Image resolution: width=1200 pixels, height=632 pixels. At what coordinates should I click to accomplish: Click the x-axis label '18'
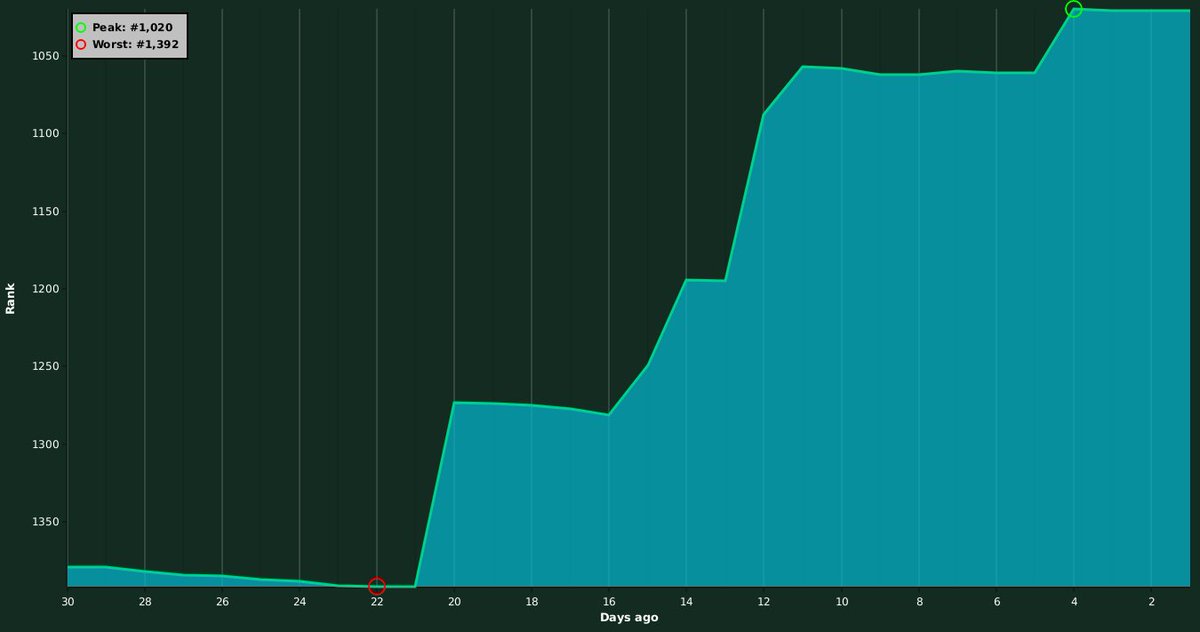pyautogui.click(x=532, y=602)
